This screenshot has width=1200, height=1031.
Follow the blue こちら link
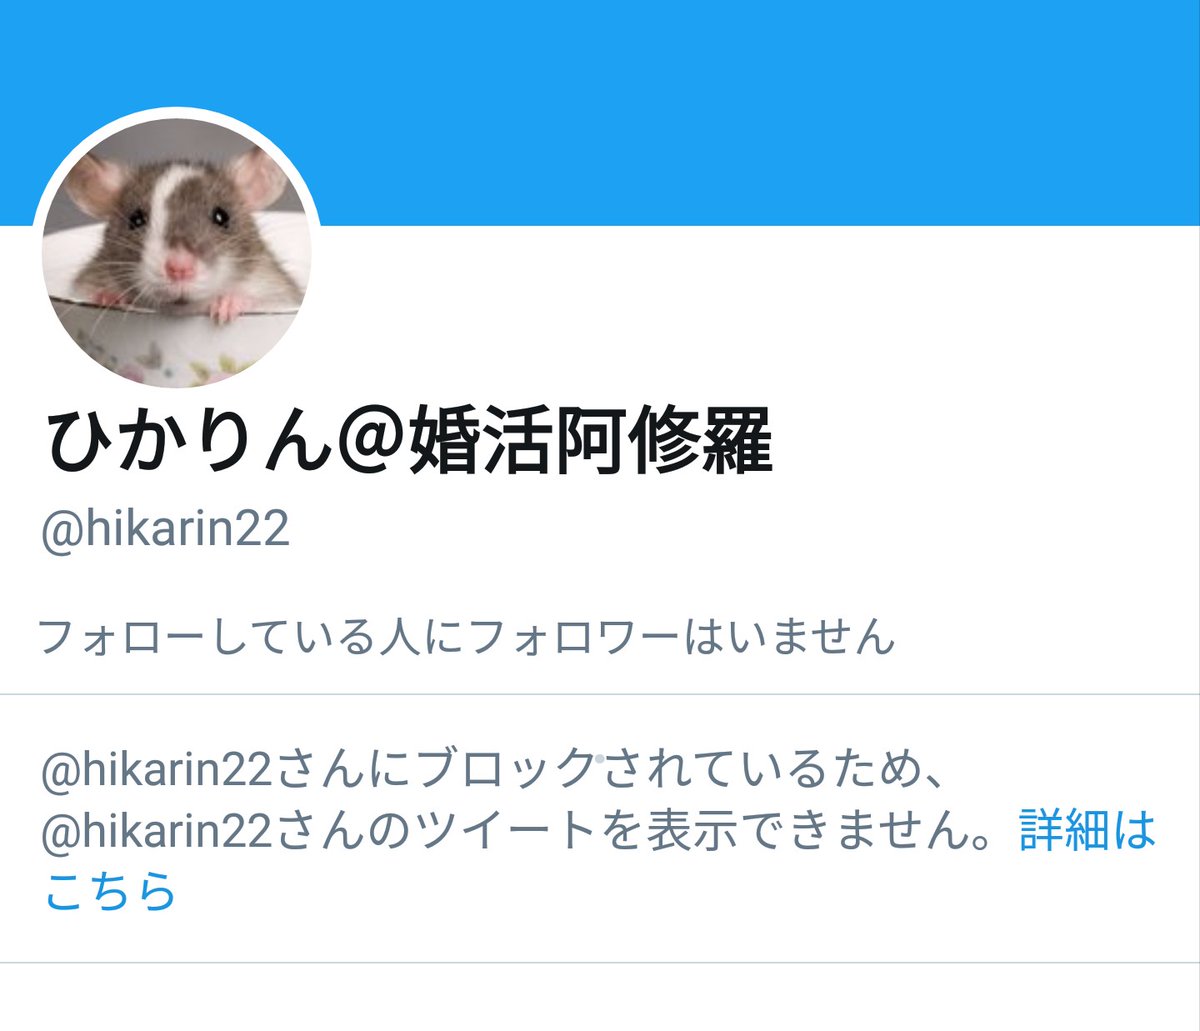(x=110, y=891)
